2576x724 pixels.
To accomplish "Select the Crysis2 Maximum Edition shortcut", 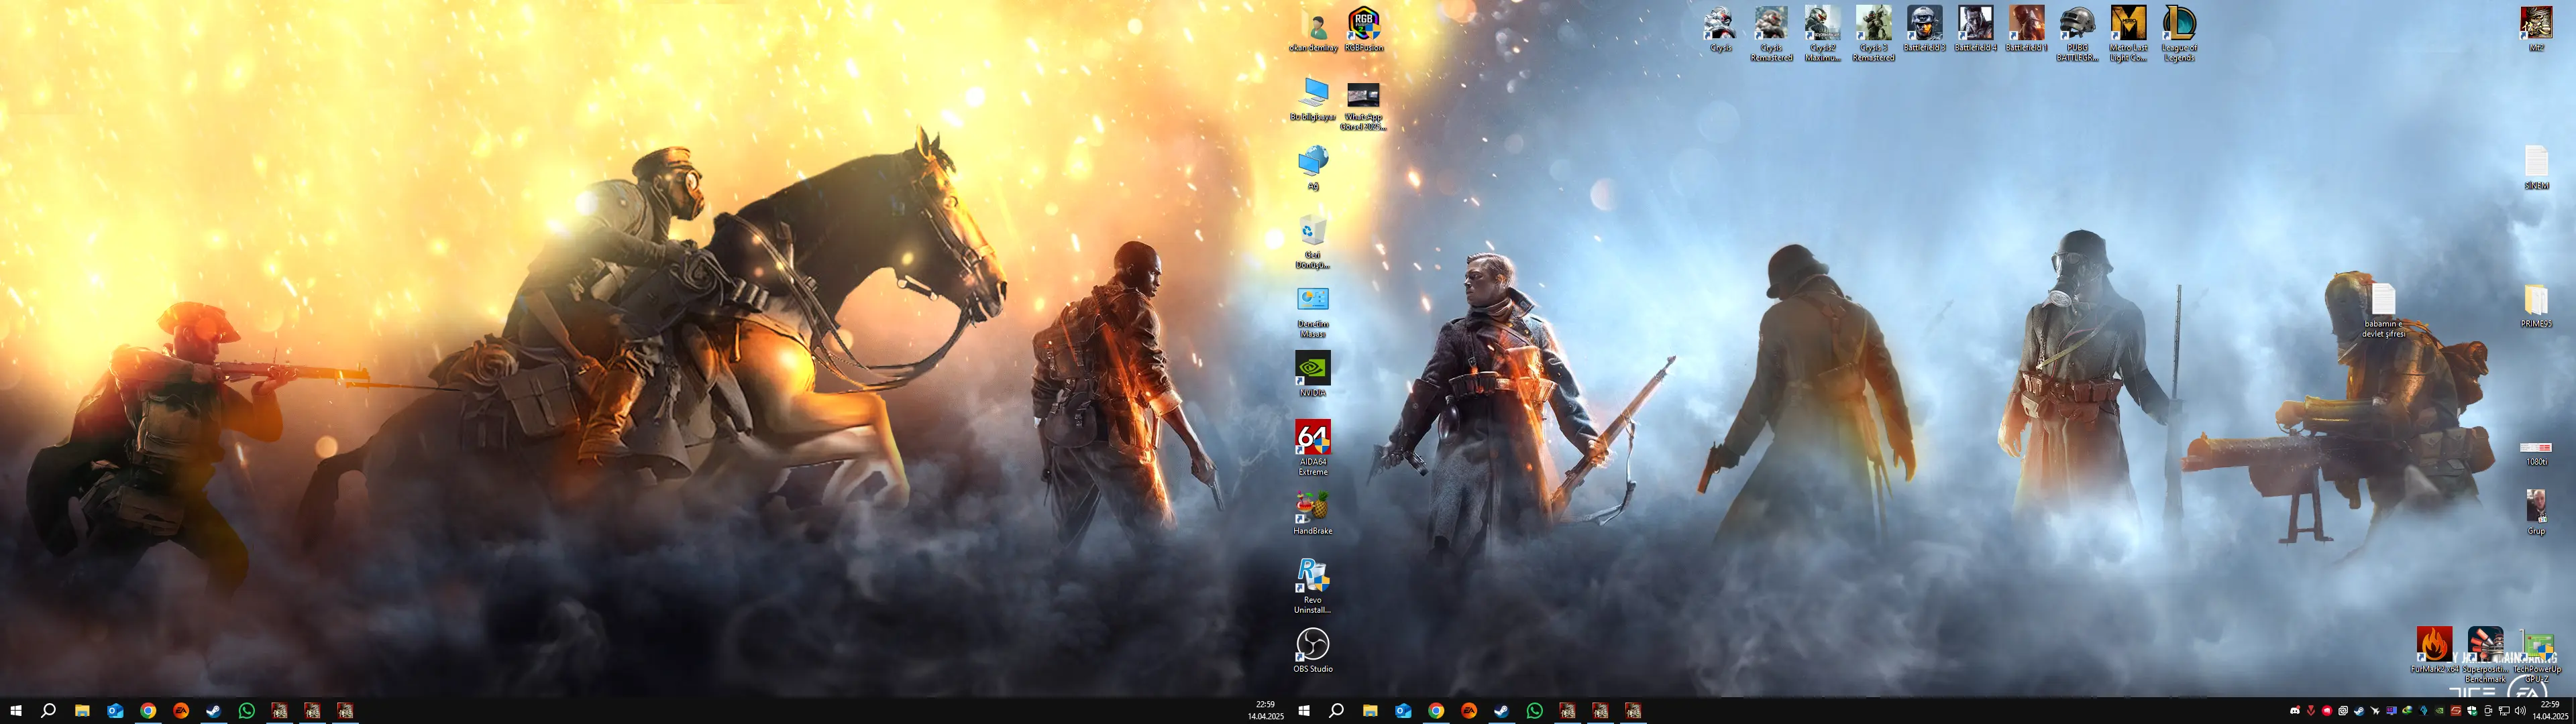I will coord(1822,33).
